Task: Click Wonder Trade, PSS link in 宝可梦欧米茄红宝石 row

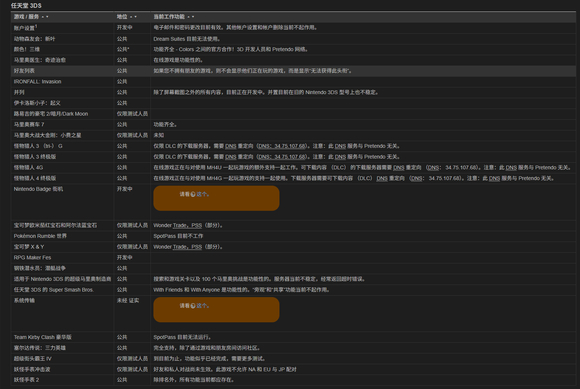Action: pyautogui.click(x=187, y=225)
